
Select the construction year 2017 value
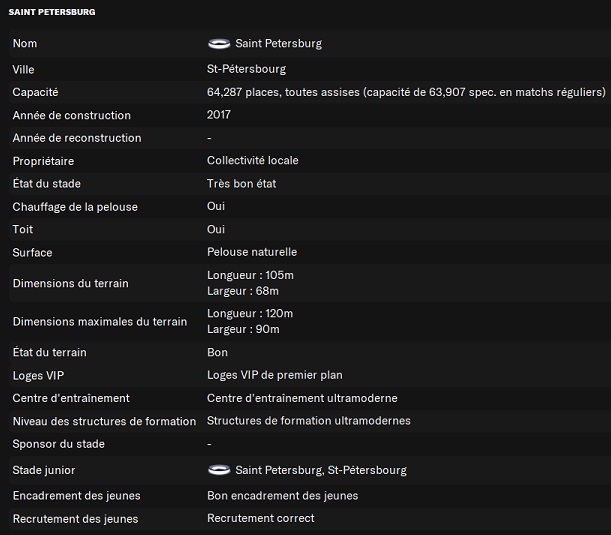click(x=219, y=115)
